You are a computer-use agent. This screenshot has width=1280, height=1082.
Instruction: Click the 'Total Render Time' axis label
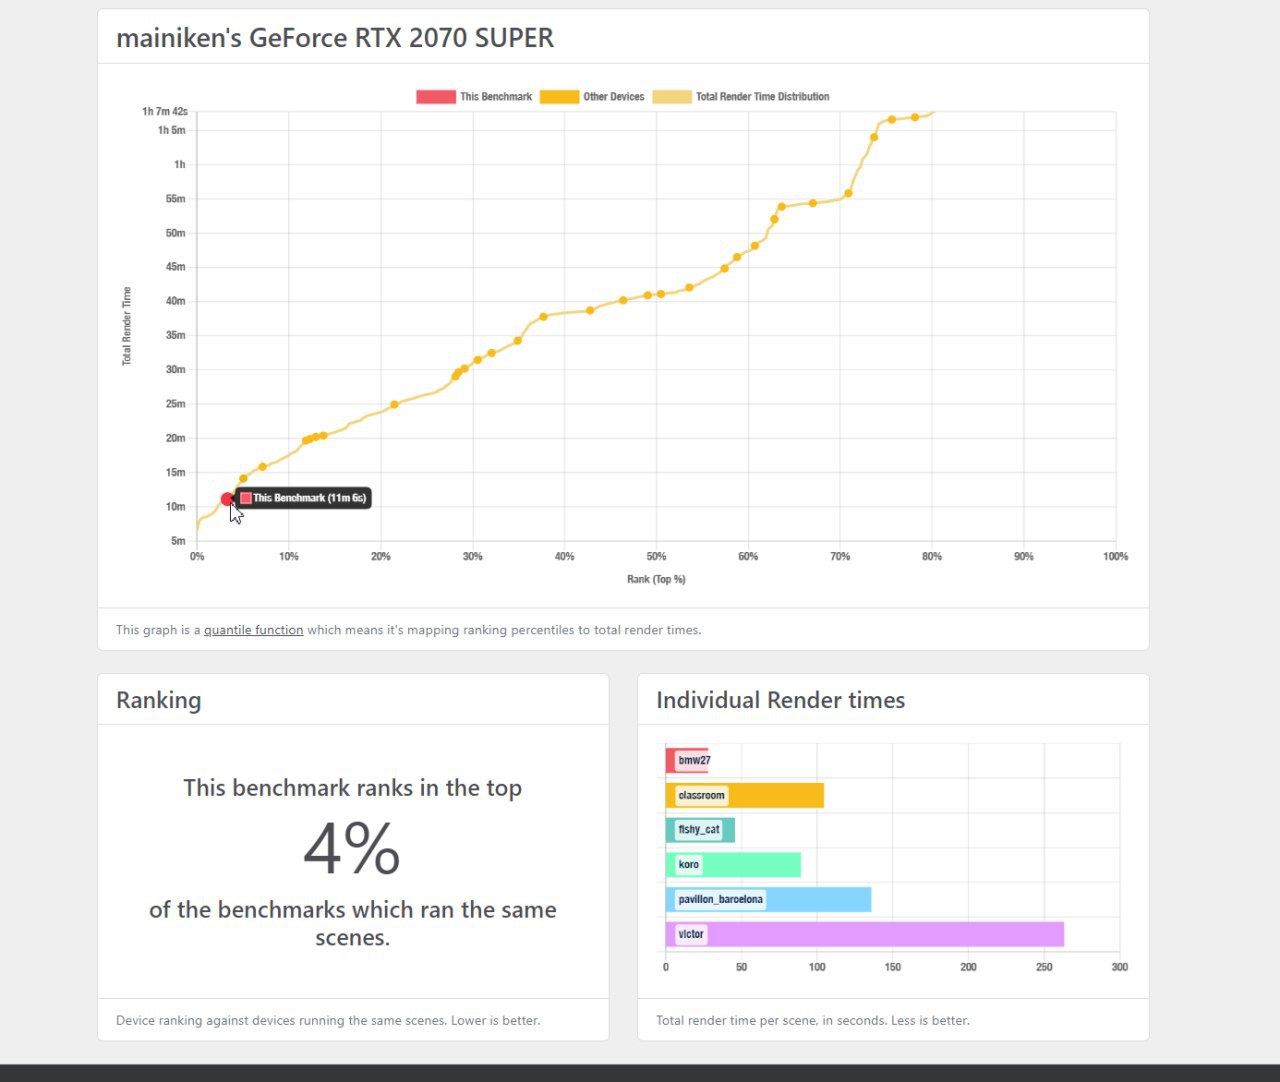click(127, 326)
